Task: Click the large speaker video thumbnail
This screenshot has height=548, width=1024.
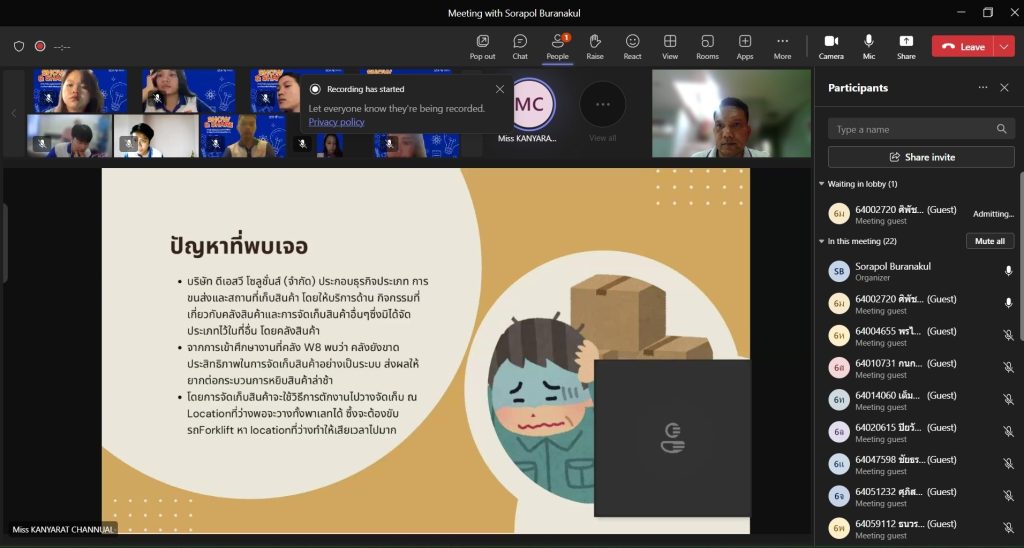Action: (x=731, y=114)
